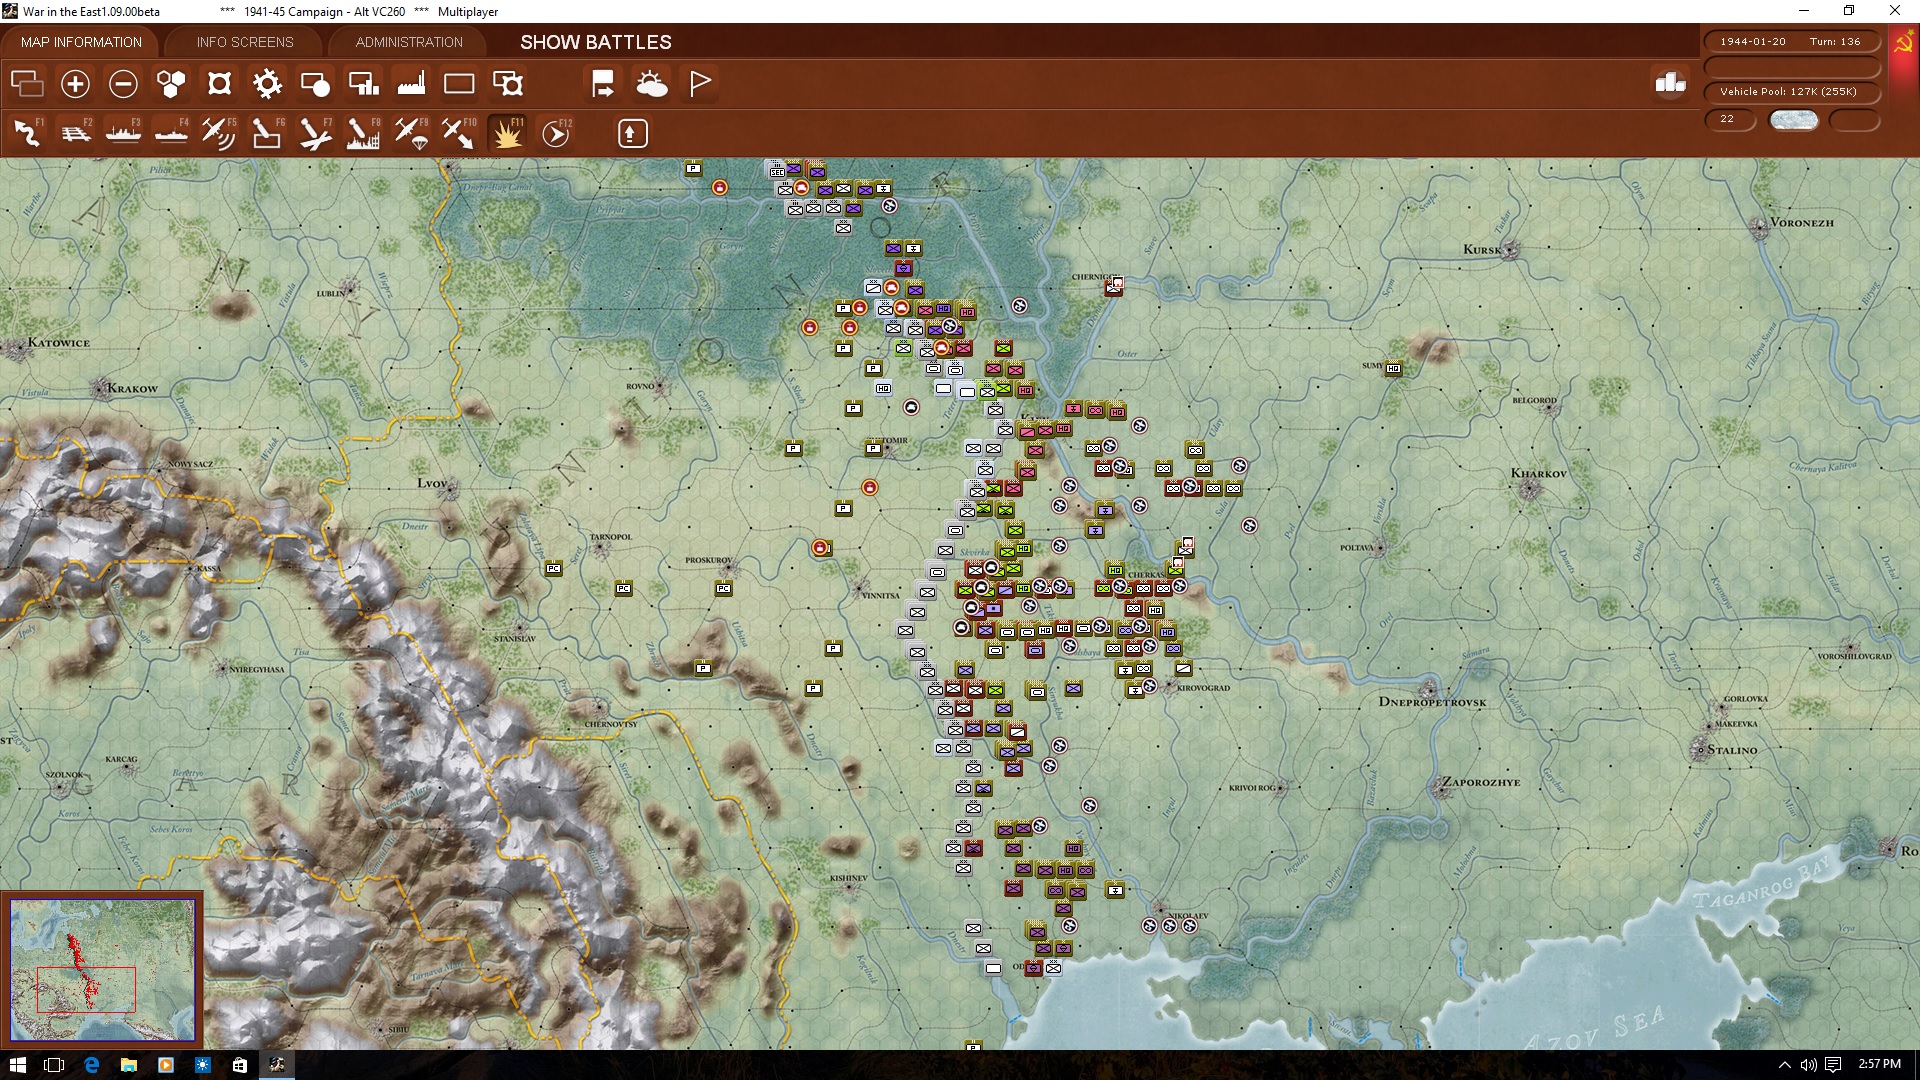Click the SHOW BATTLES button

click(594, 42)
